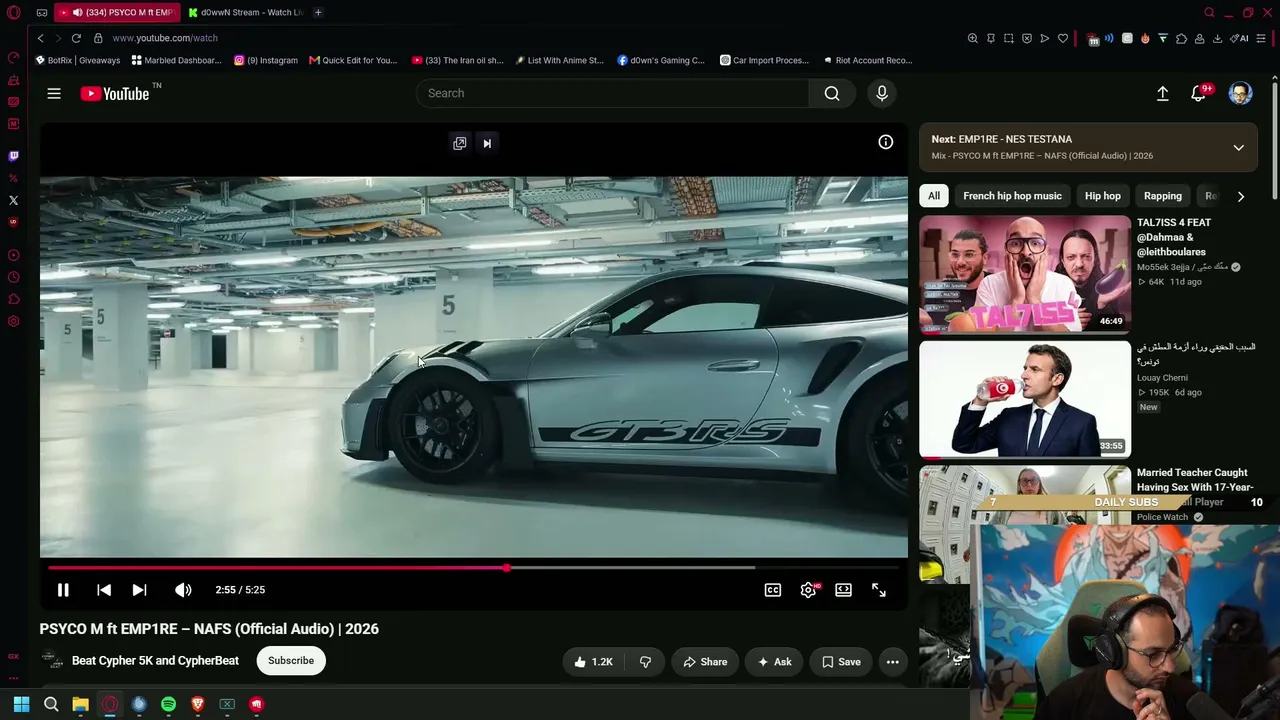Go back to previous page
Viewport: 1280px width, 720px height.
tap(41, 38)
